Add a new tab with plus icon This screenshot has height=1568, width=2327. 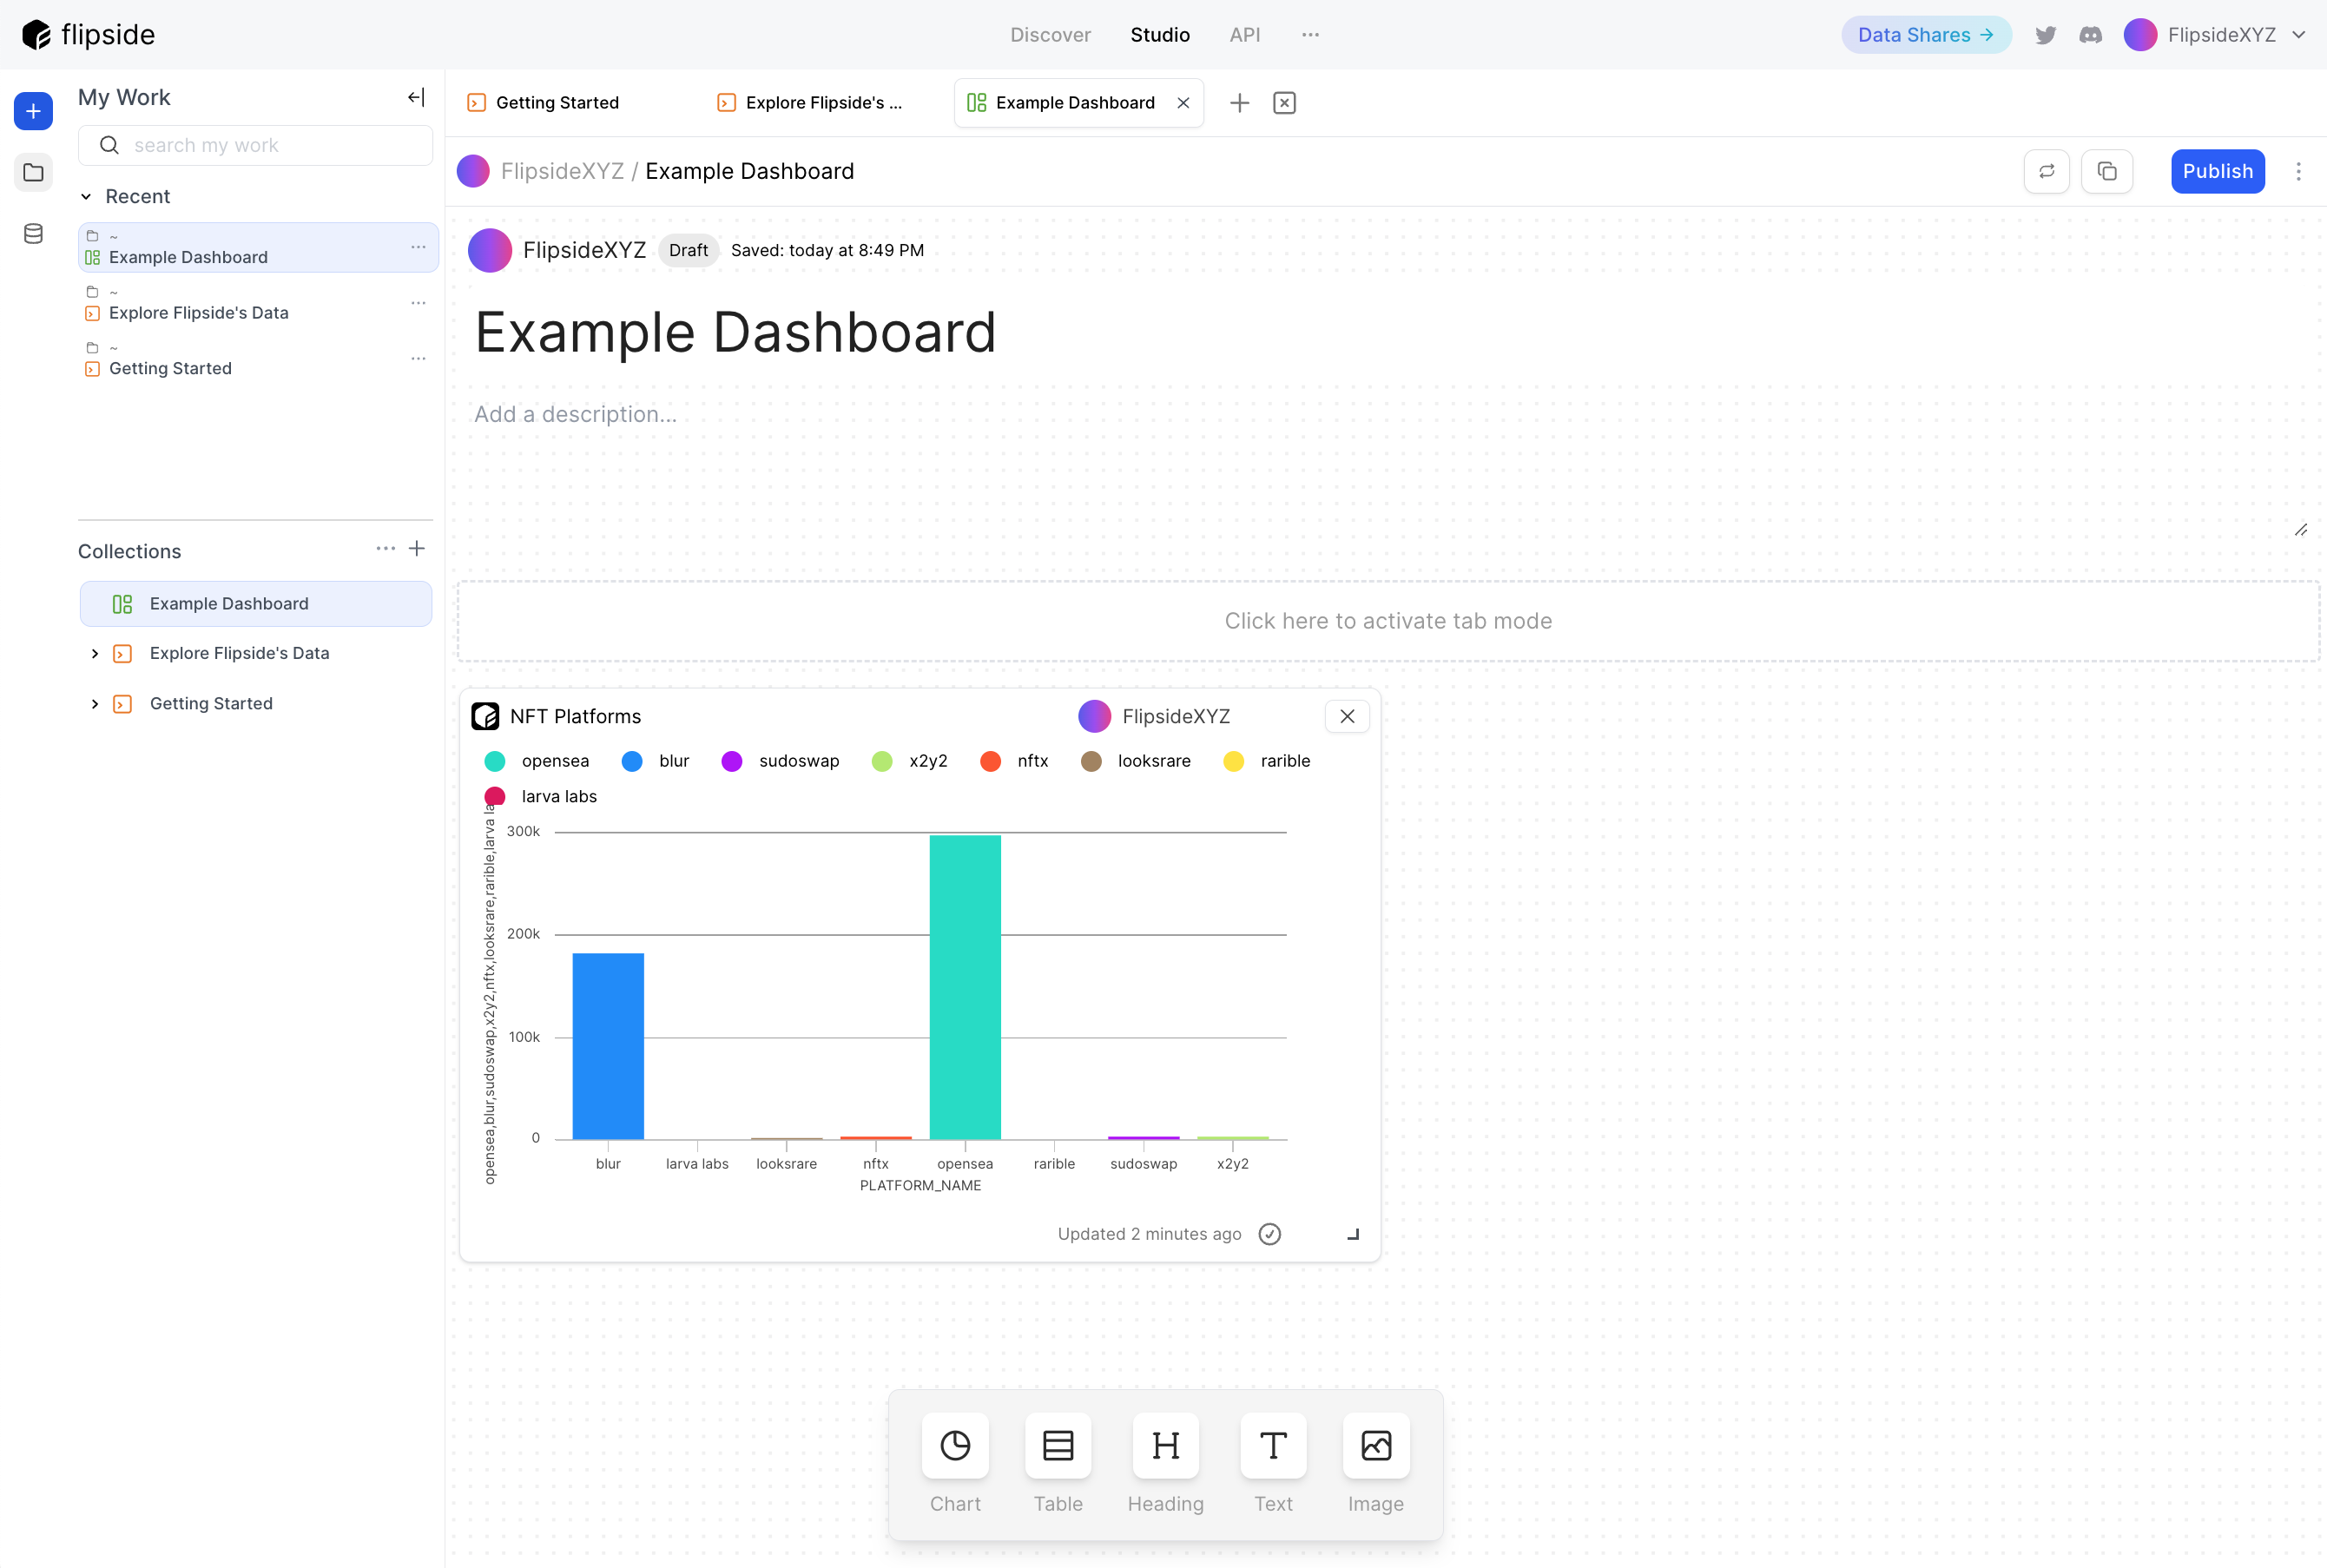(1239, 103)
